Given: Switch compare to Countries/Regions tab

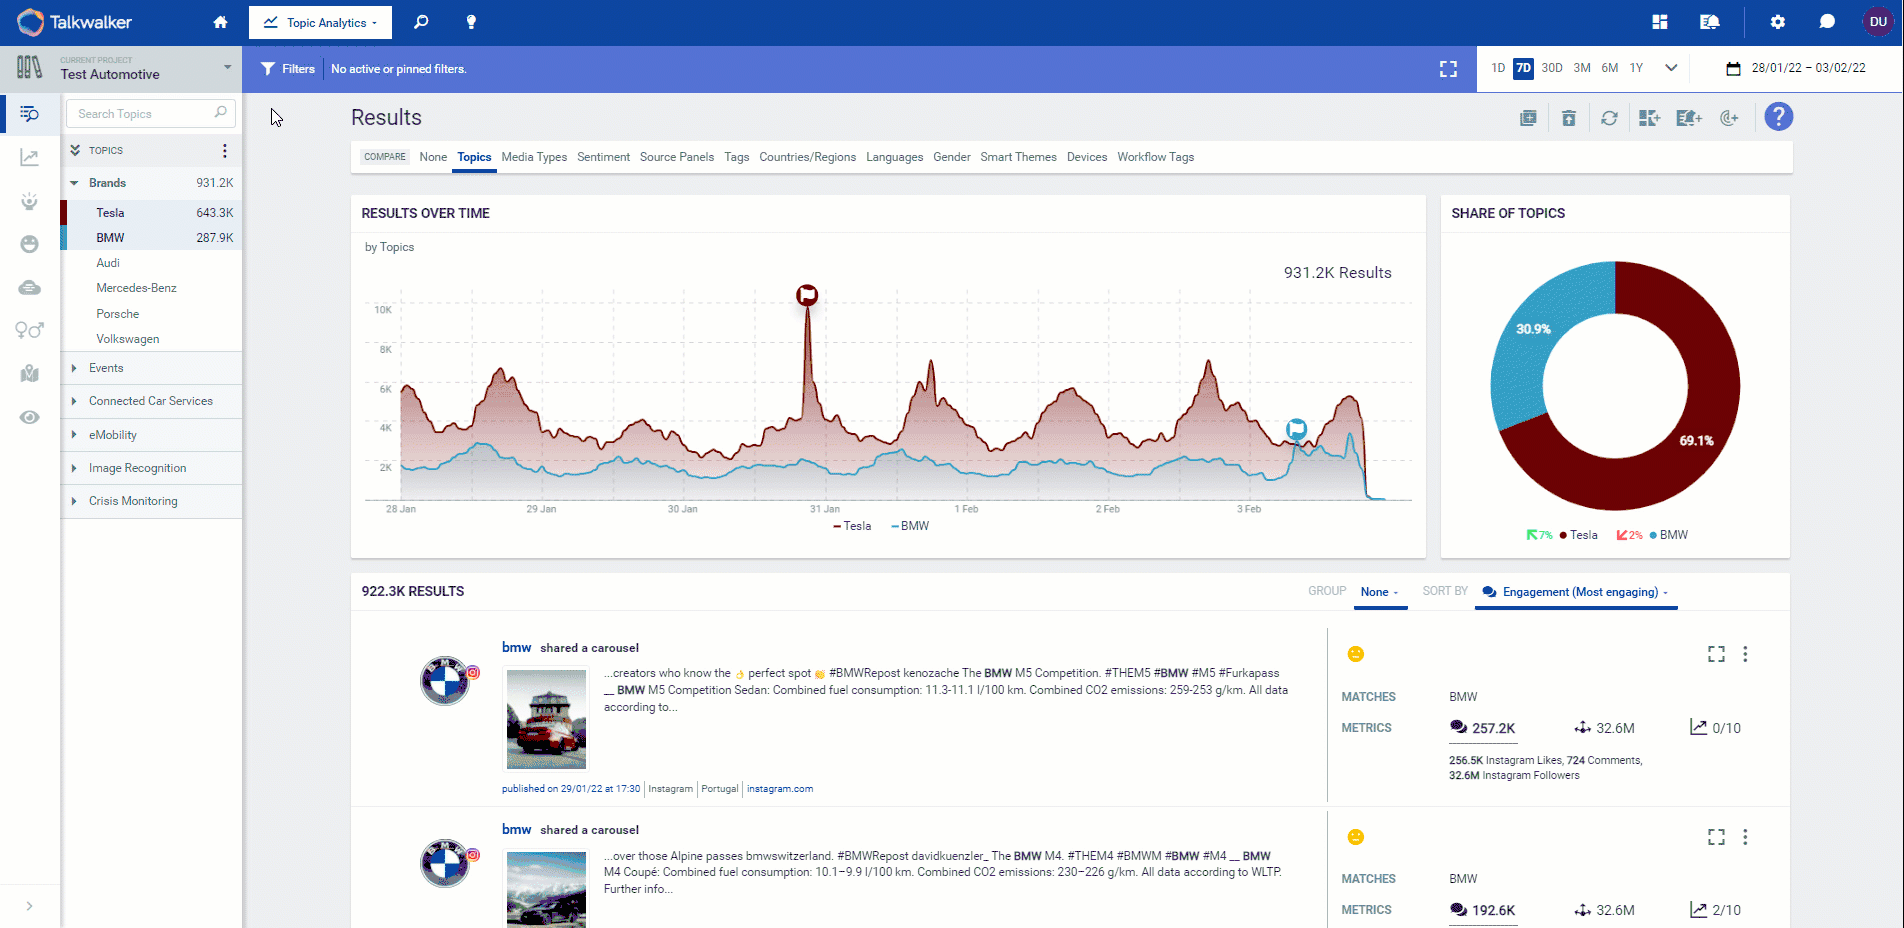Looking at the screenshot, I should click(807, 157).
